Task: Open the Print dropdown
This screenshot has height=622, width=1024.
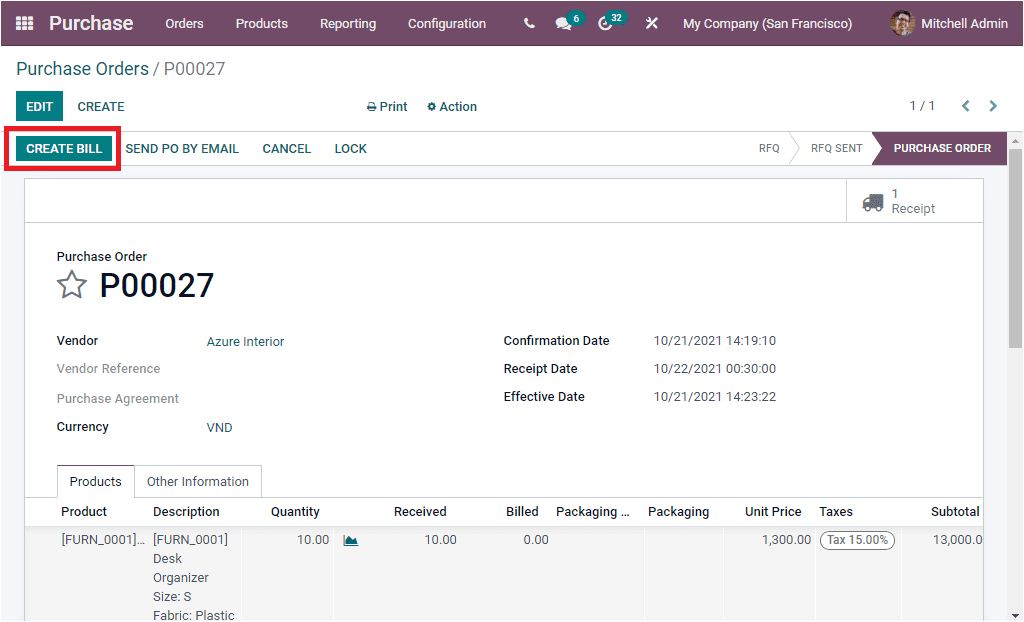Action: tap(386, 106)
